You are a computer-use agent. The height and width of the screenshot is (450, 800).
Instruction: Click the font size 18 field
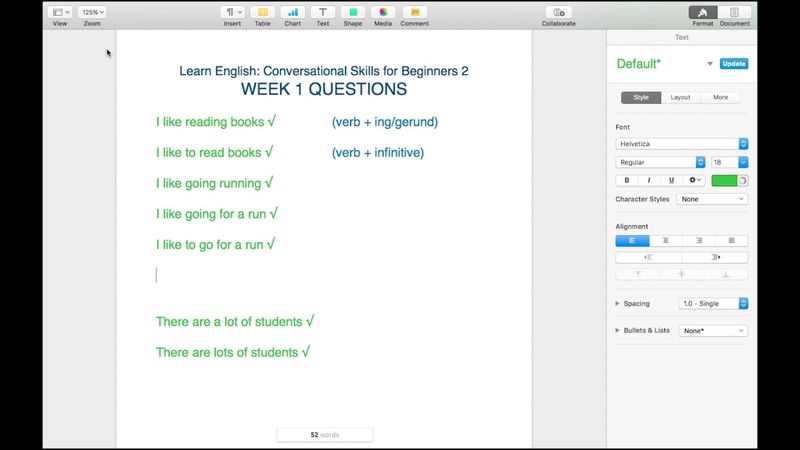(724, 162)
